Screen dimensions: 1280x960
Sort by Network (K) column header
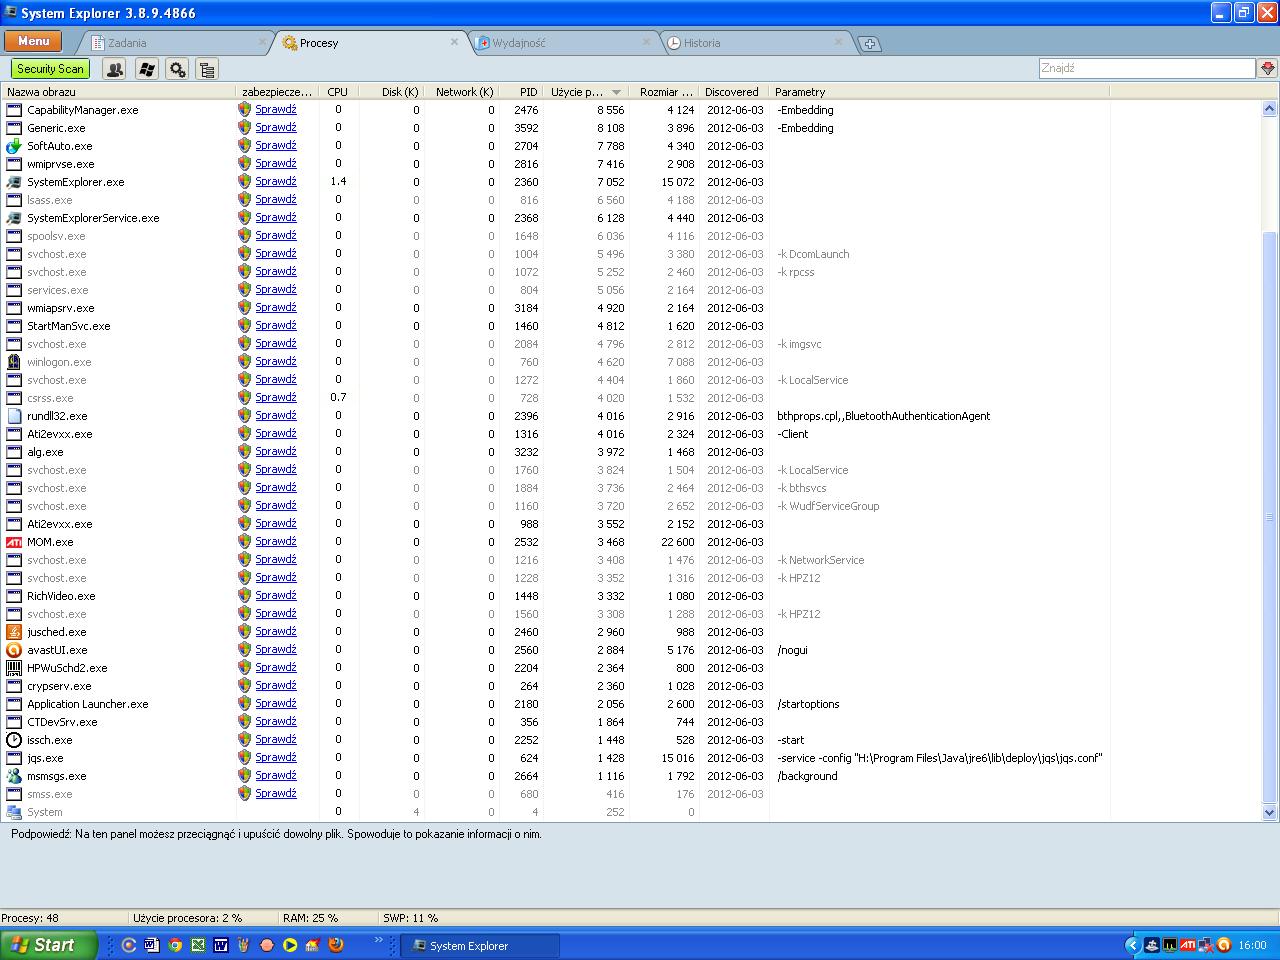point(462,92)
